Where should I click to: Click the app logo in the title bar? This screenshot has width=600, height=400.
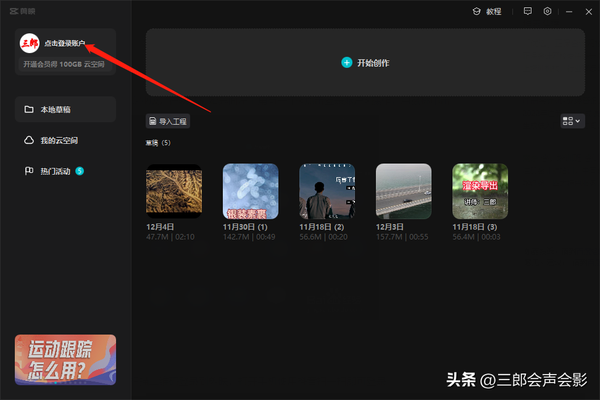(x=22, y=11)
